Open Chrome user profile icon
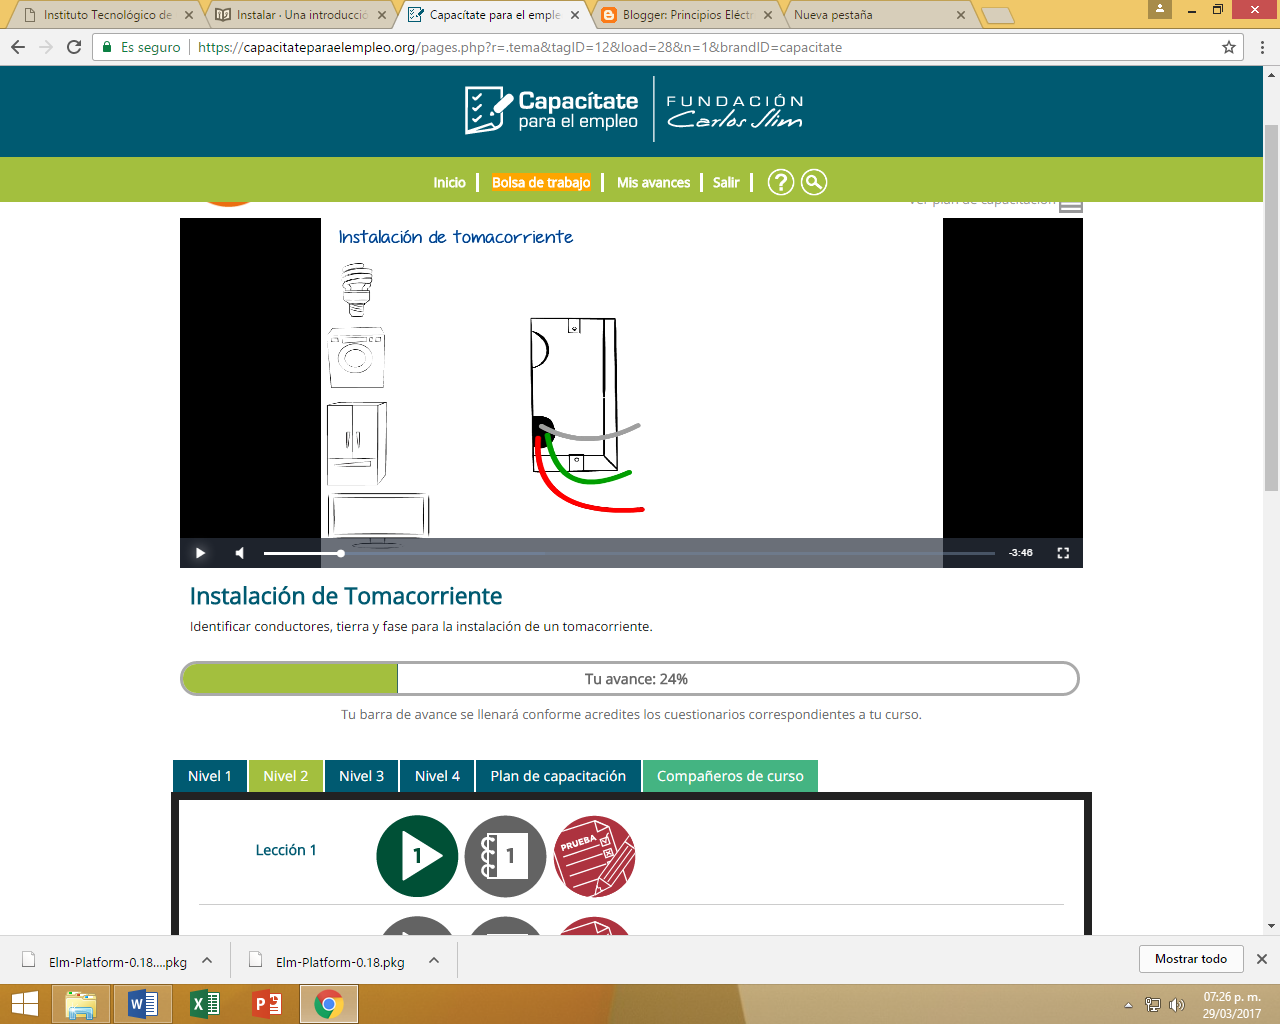Screen dimensions: 1280x1024 1160,9
